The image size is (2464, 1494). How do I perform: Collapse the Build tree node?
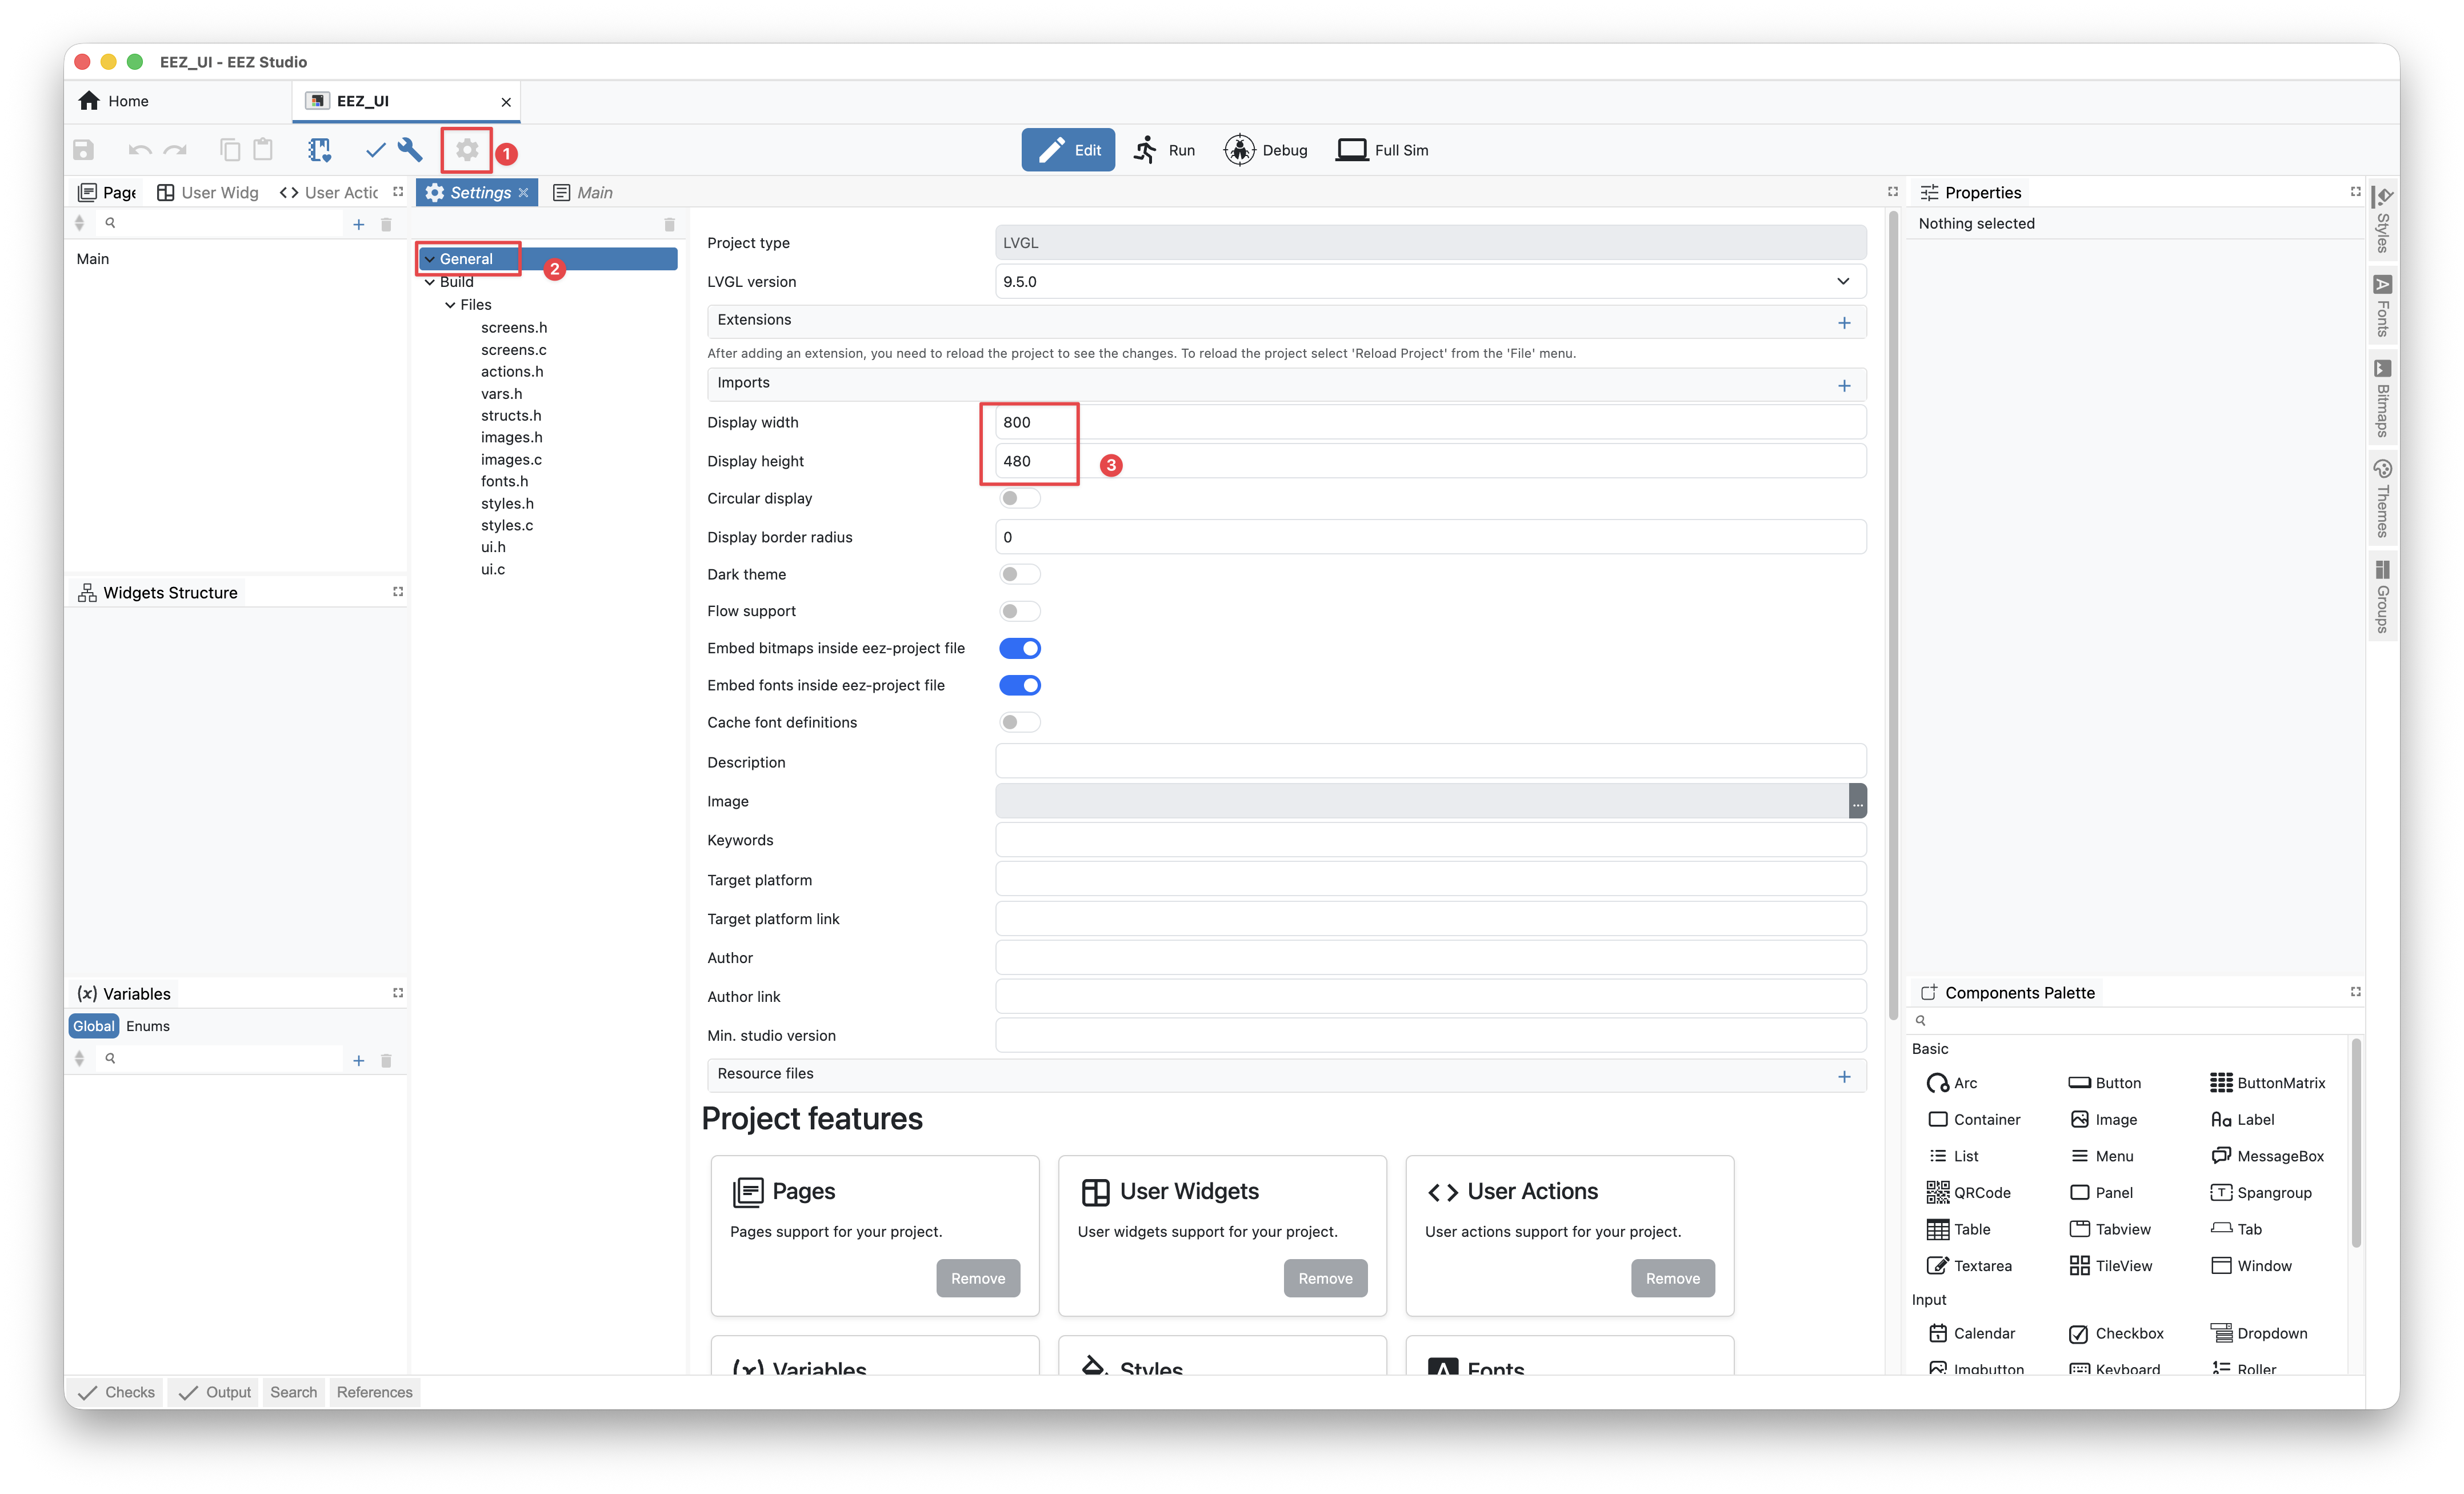tap(429, 282)
